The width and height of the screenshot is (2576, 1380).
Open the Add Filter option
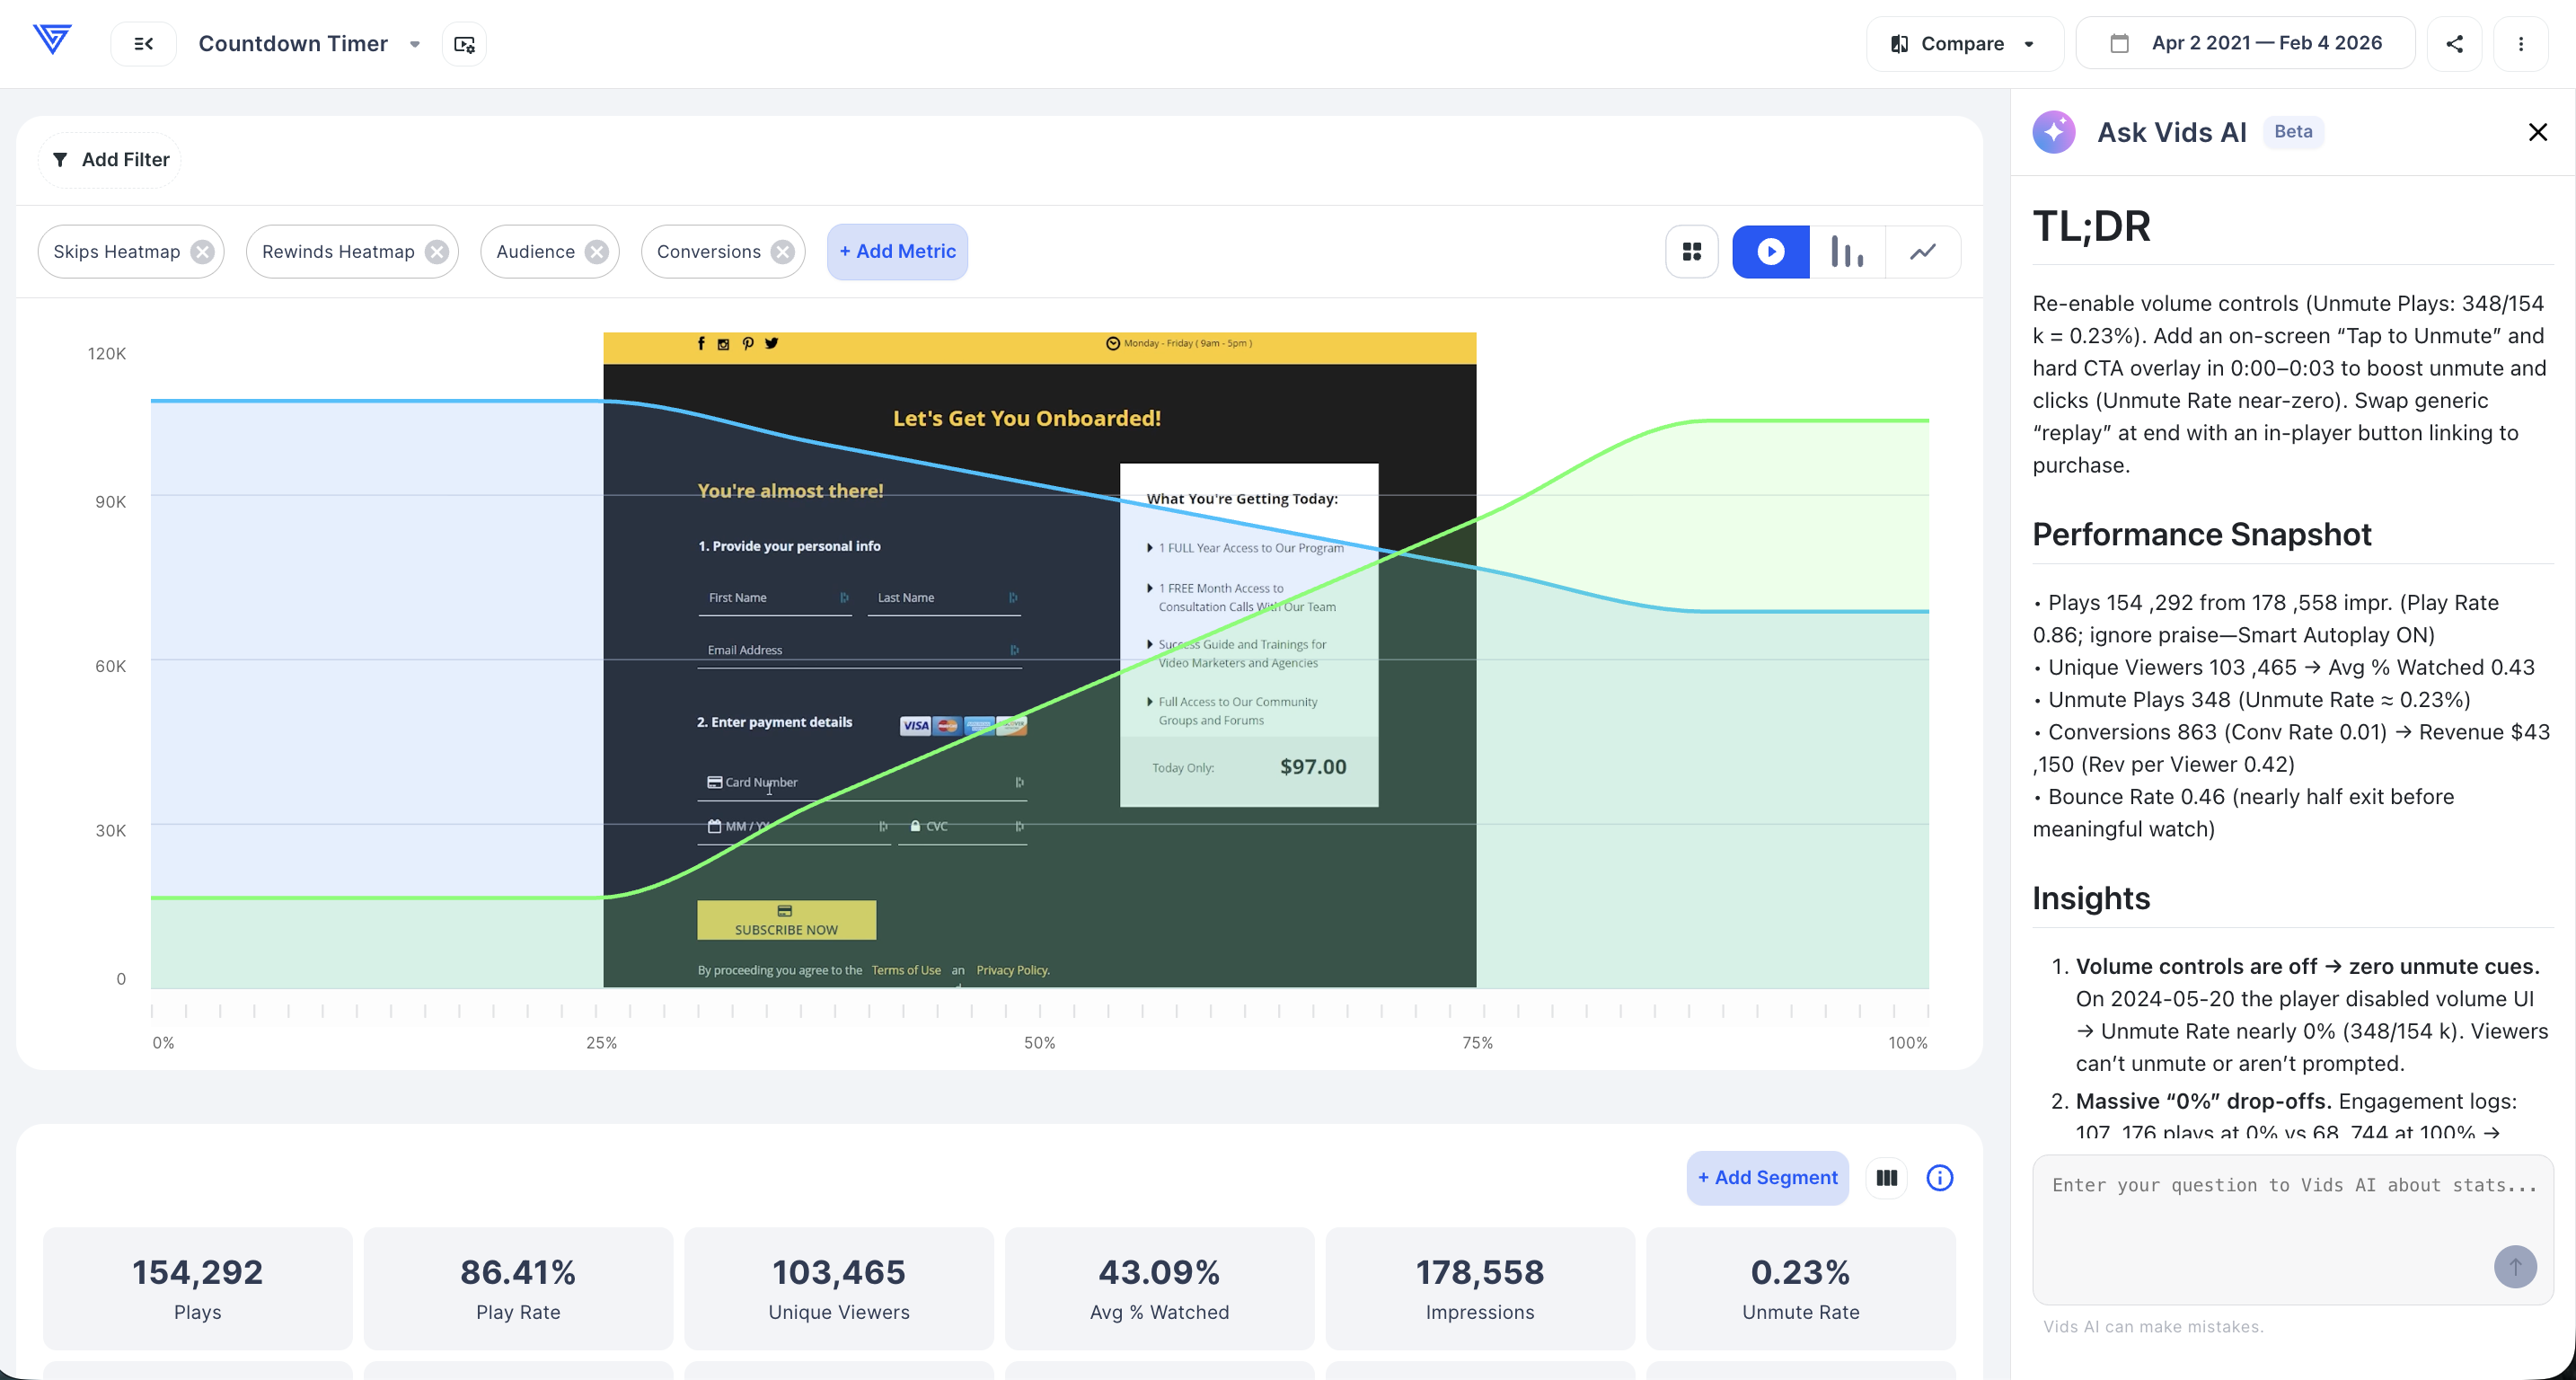click(x=111, y=160)
